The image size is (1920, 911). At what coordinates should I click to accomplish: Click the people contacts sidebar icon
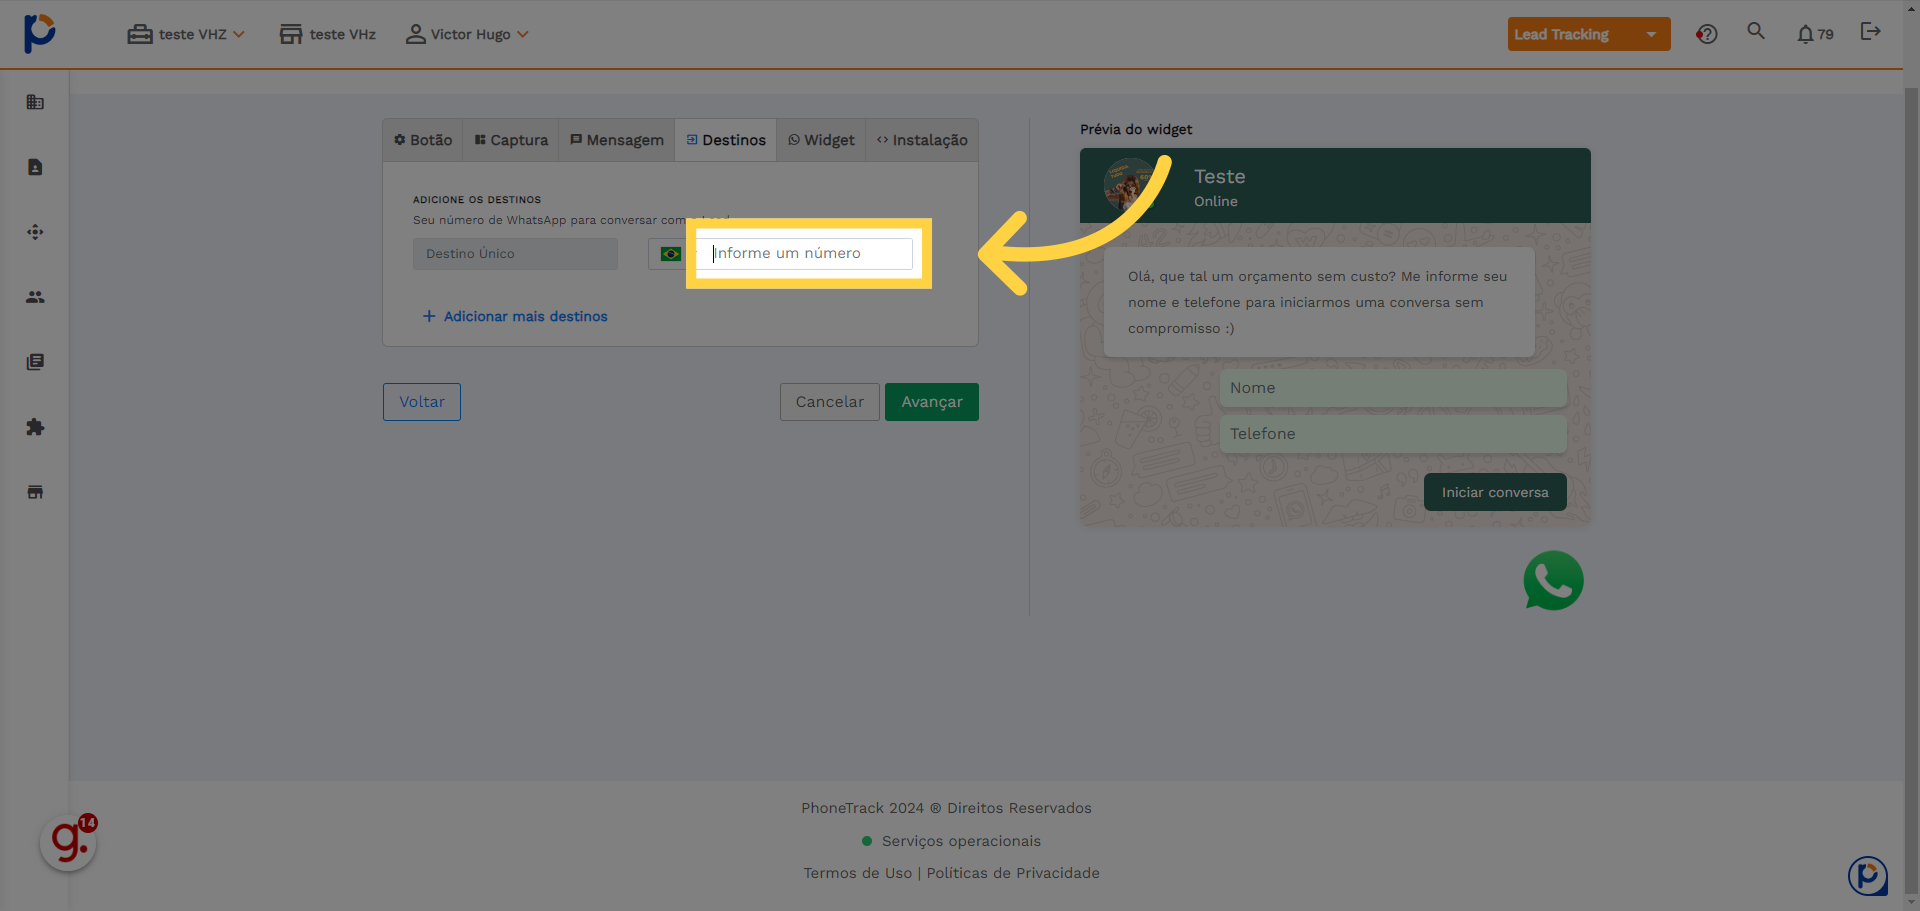click(x=35, y=297)
